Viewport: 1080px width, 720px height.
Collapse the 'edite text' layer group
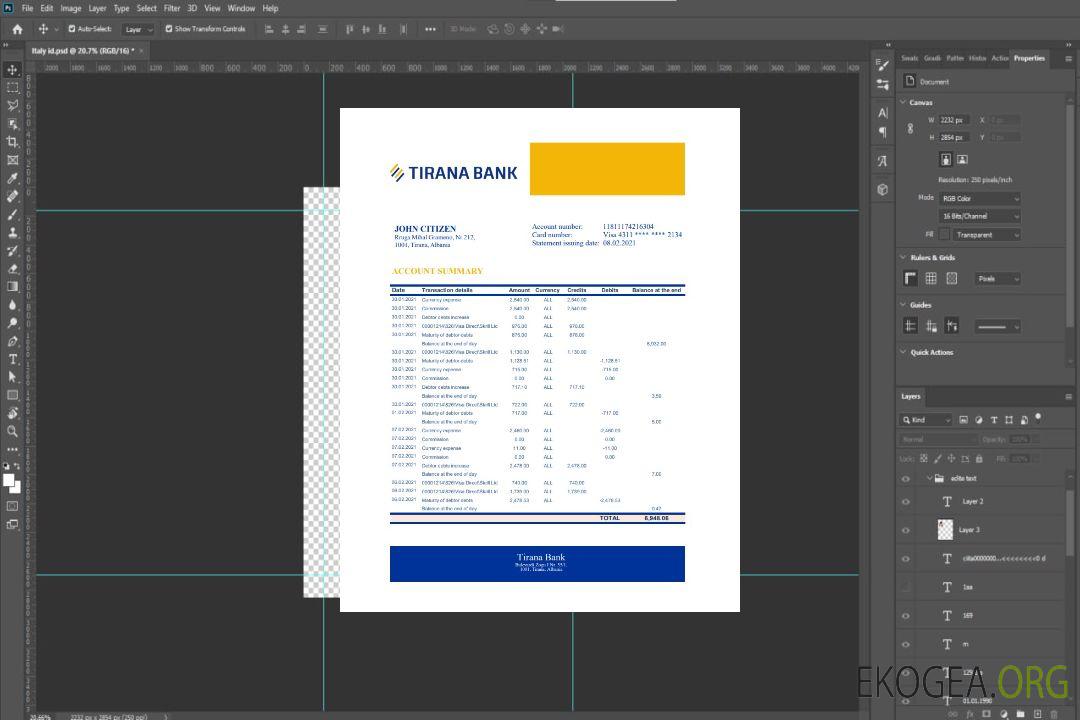[x=929, y=478]
